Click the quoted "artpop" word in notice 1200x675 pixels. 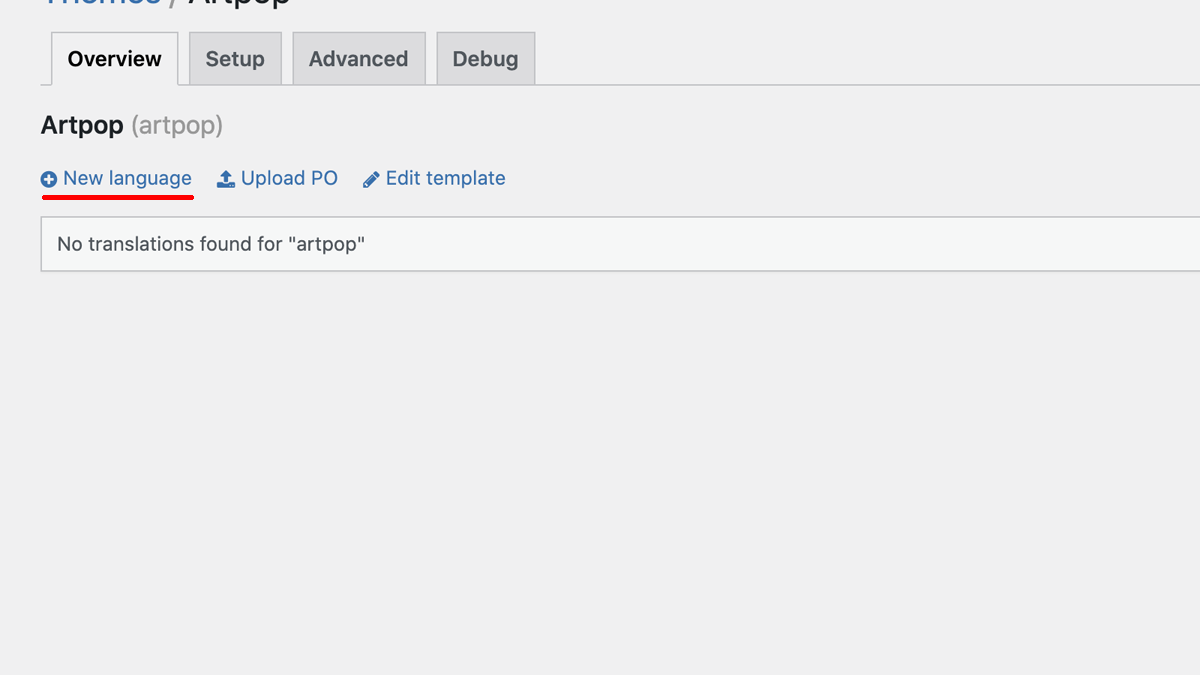tap(327, 244)
